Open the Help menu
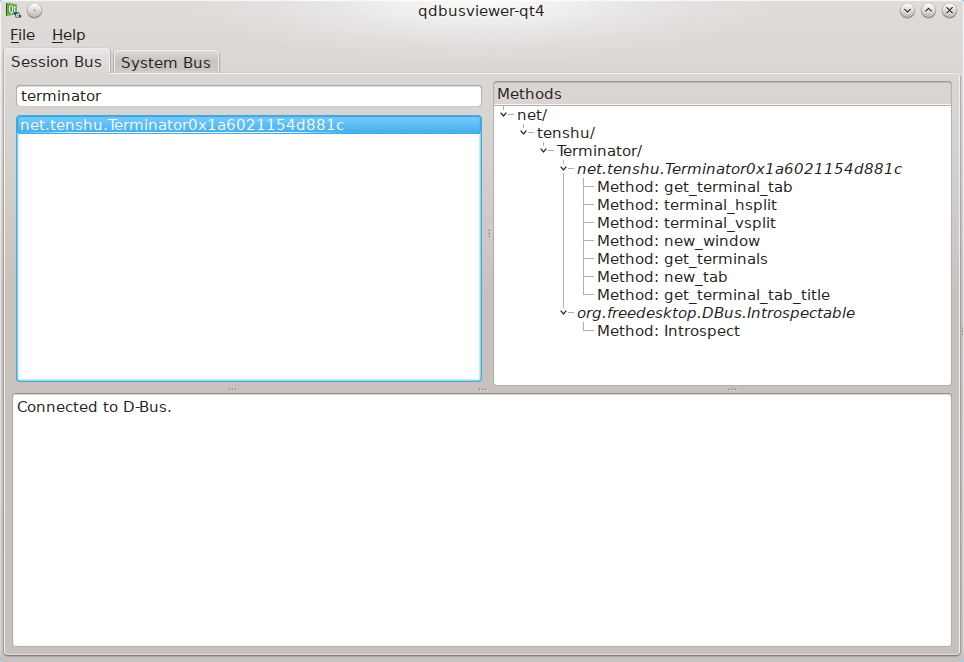The width and height of the screenshot is (964, 662). pyautogui.click(x=68, y=35)
